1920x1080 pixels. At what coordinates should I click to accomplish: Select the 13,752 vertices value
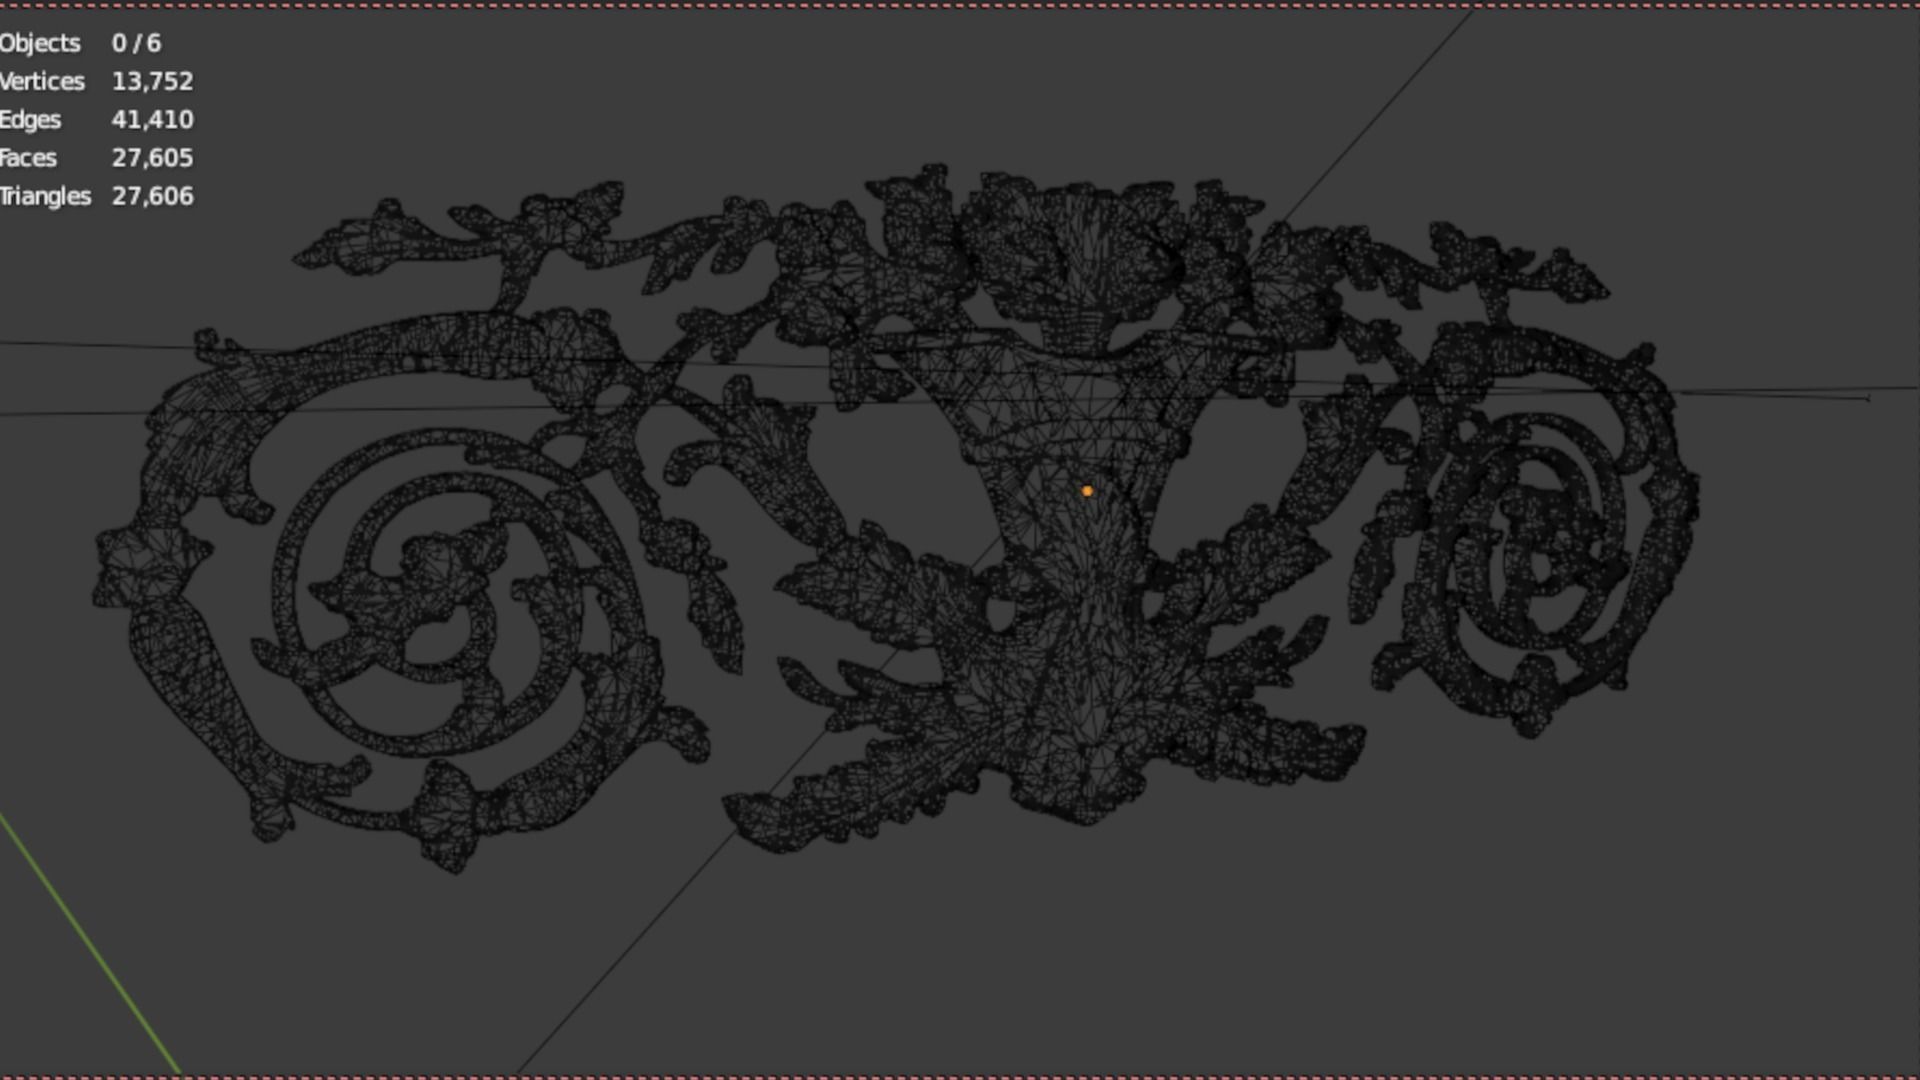(152, 81)
